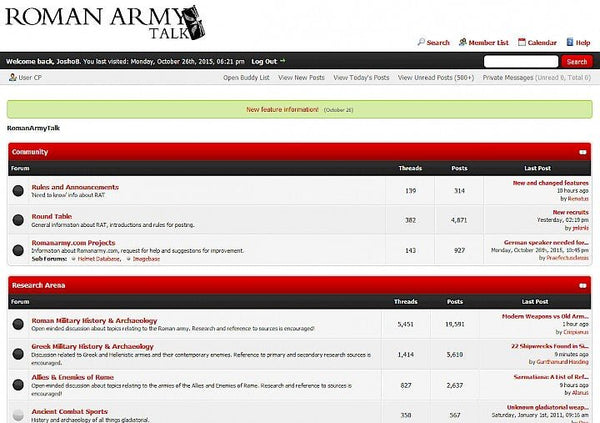Click green arrow next to Log Out
This screenshot has height=423, width=600.
283,61
